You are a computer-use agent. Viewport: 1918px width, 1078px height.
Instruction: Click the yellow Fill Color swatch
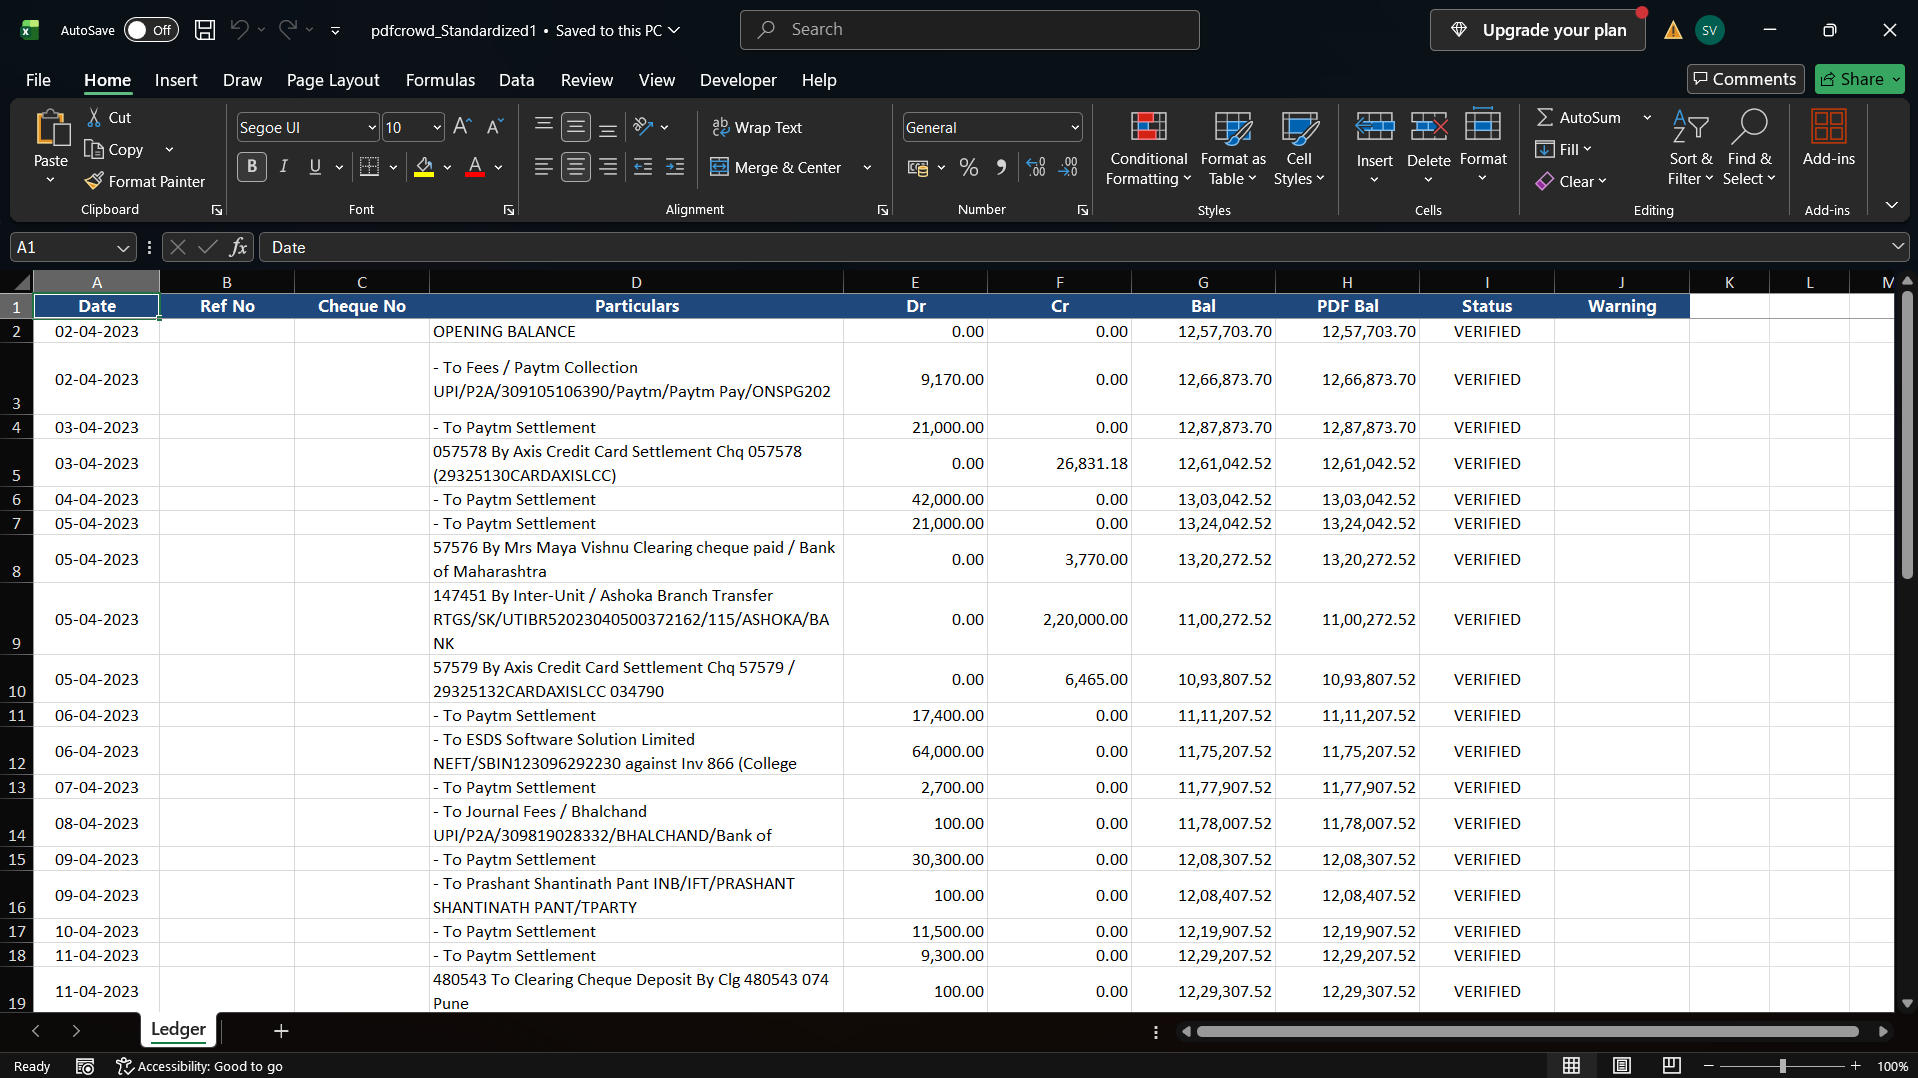click(x=425, y=167)
